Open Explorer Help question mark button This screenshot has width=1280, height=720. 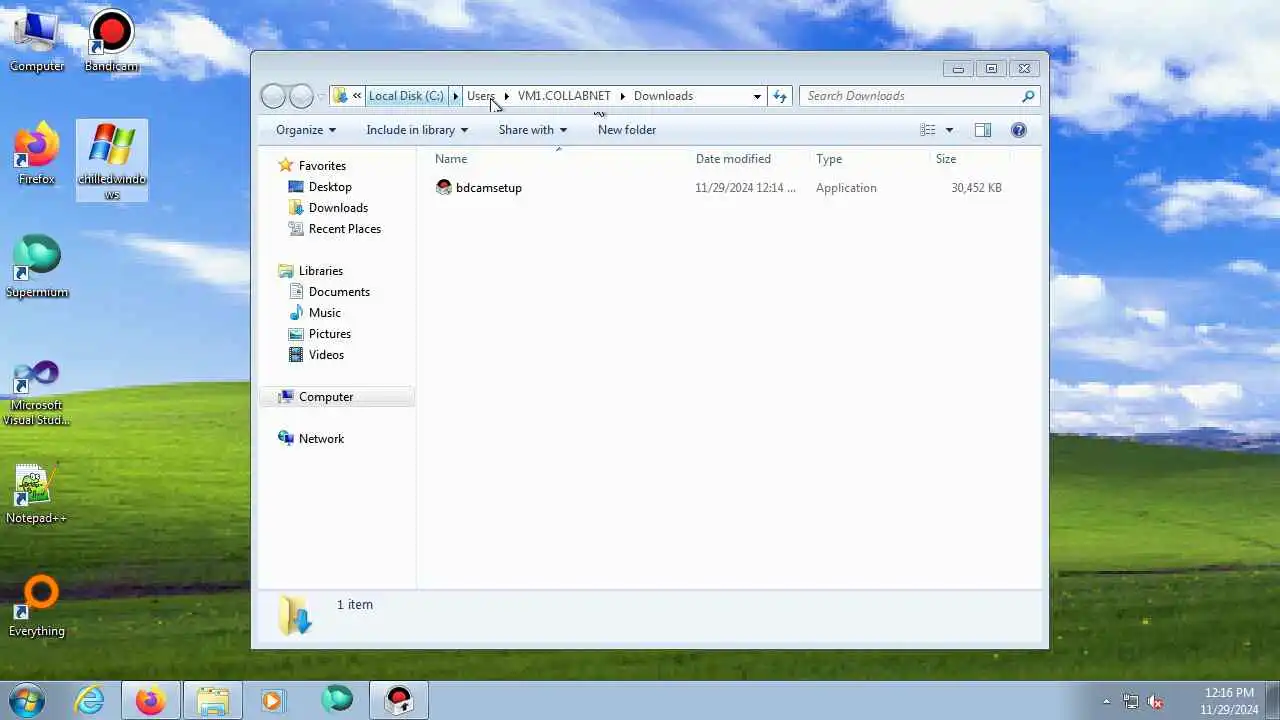1019,130
